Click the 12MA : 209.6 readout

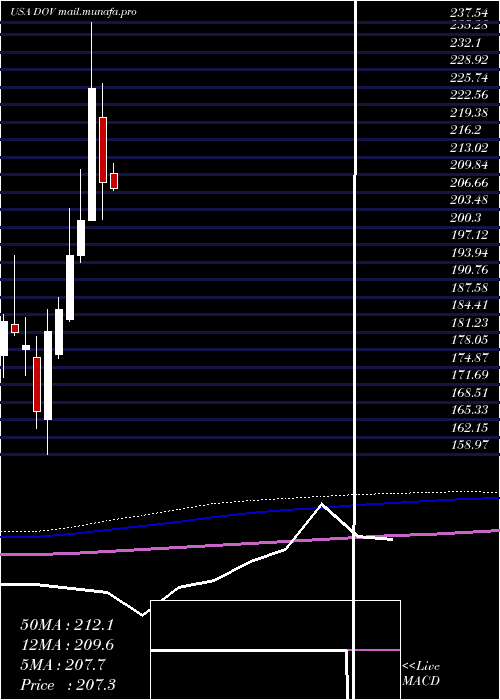pyautogui.click(x=67, y=645)
